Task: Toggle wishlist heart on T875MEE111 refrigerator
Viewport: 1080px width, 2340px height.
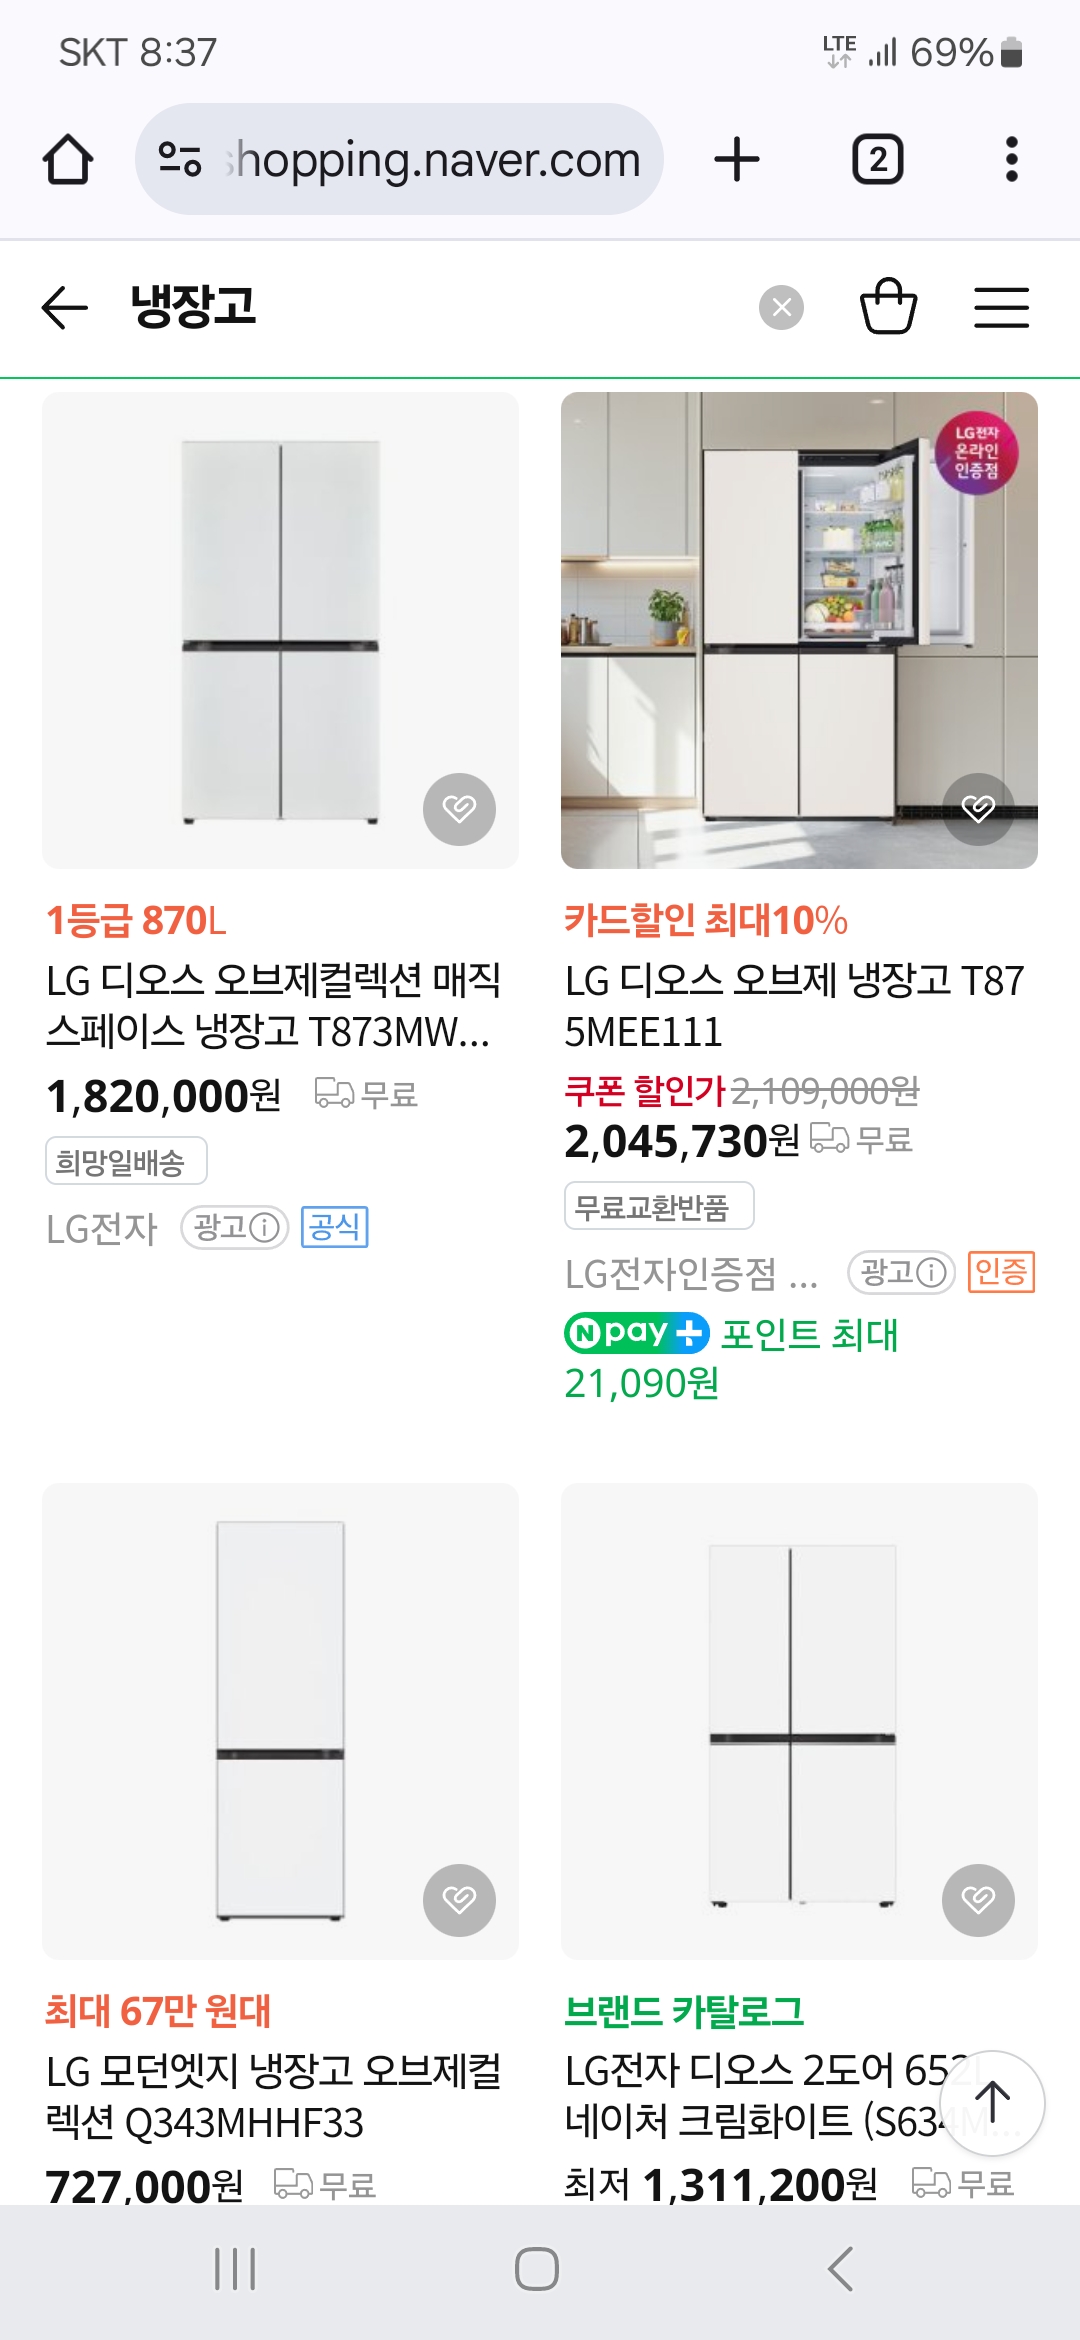Action: point(978,809)
